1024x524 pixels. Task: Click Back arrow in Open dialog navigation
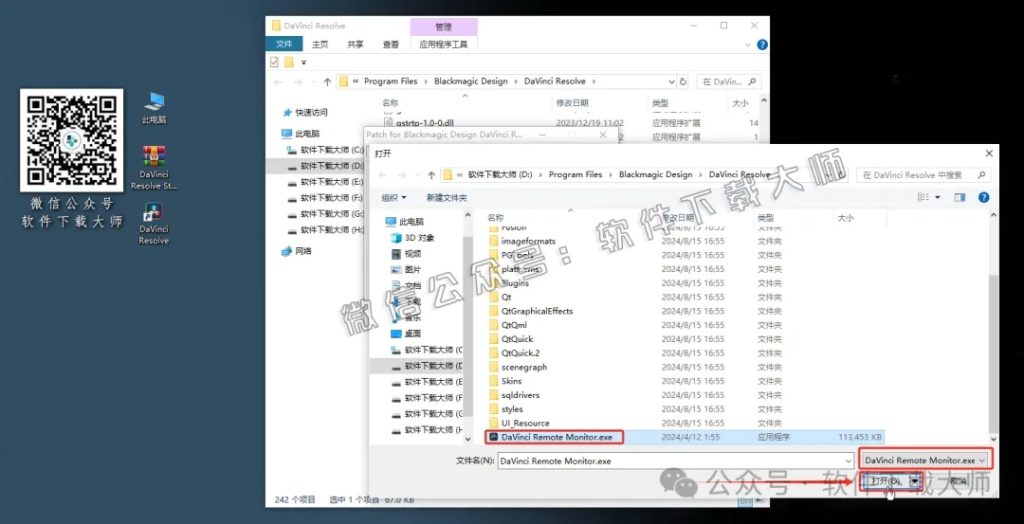(x=383, y=175)
